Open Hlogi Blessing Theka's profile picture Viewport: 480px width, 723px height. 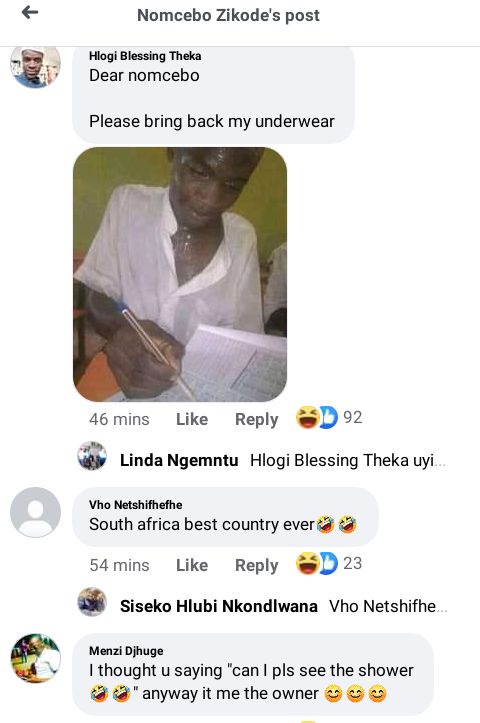36,66
